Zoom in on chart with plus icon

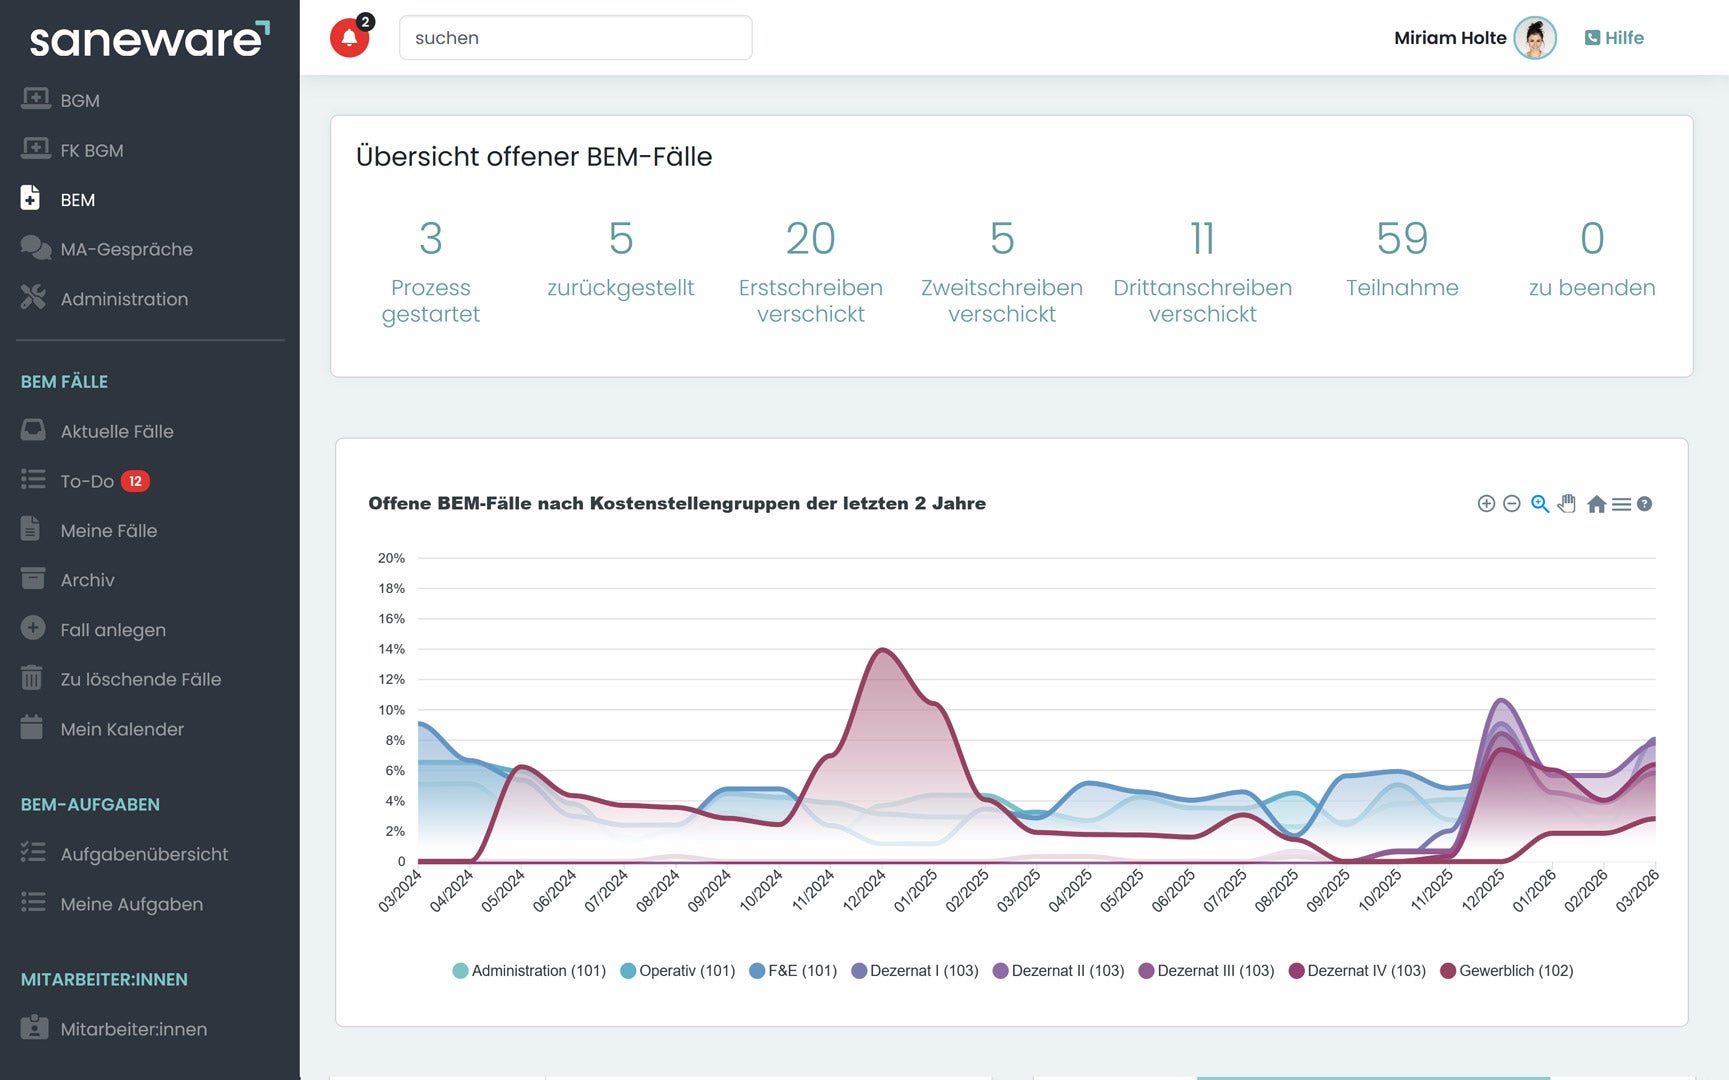1486,504
